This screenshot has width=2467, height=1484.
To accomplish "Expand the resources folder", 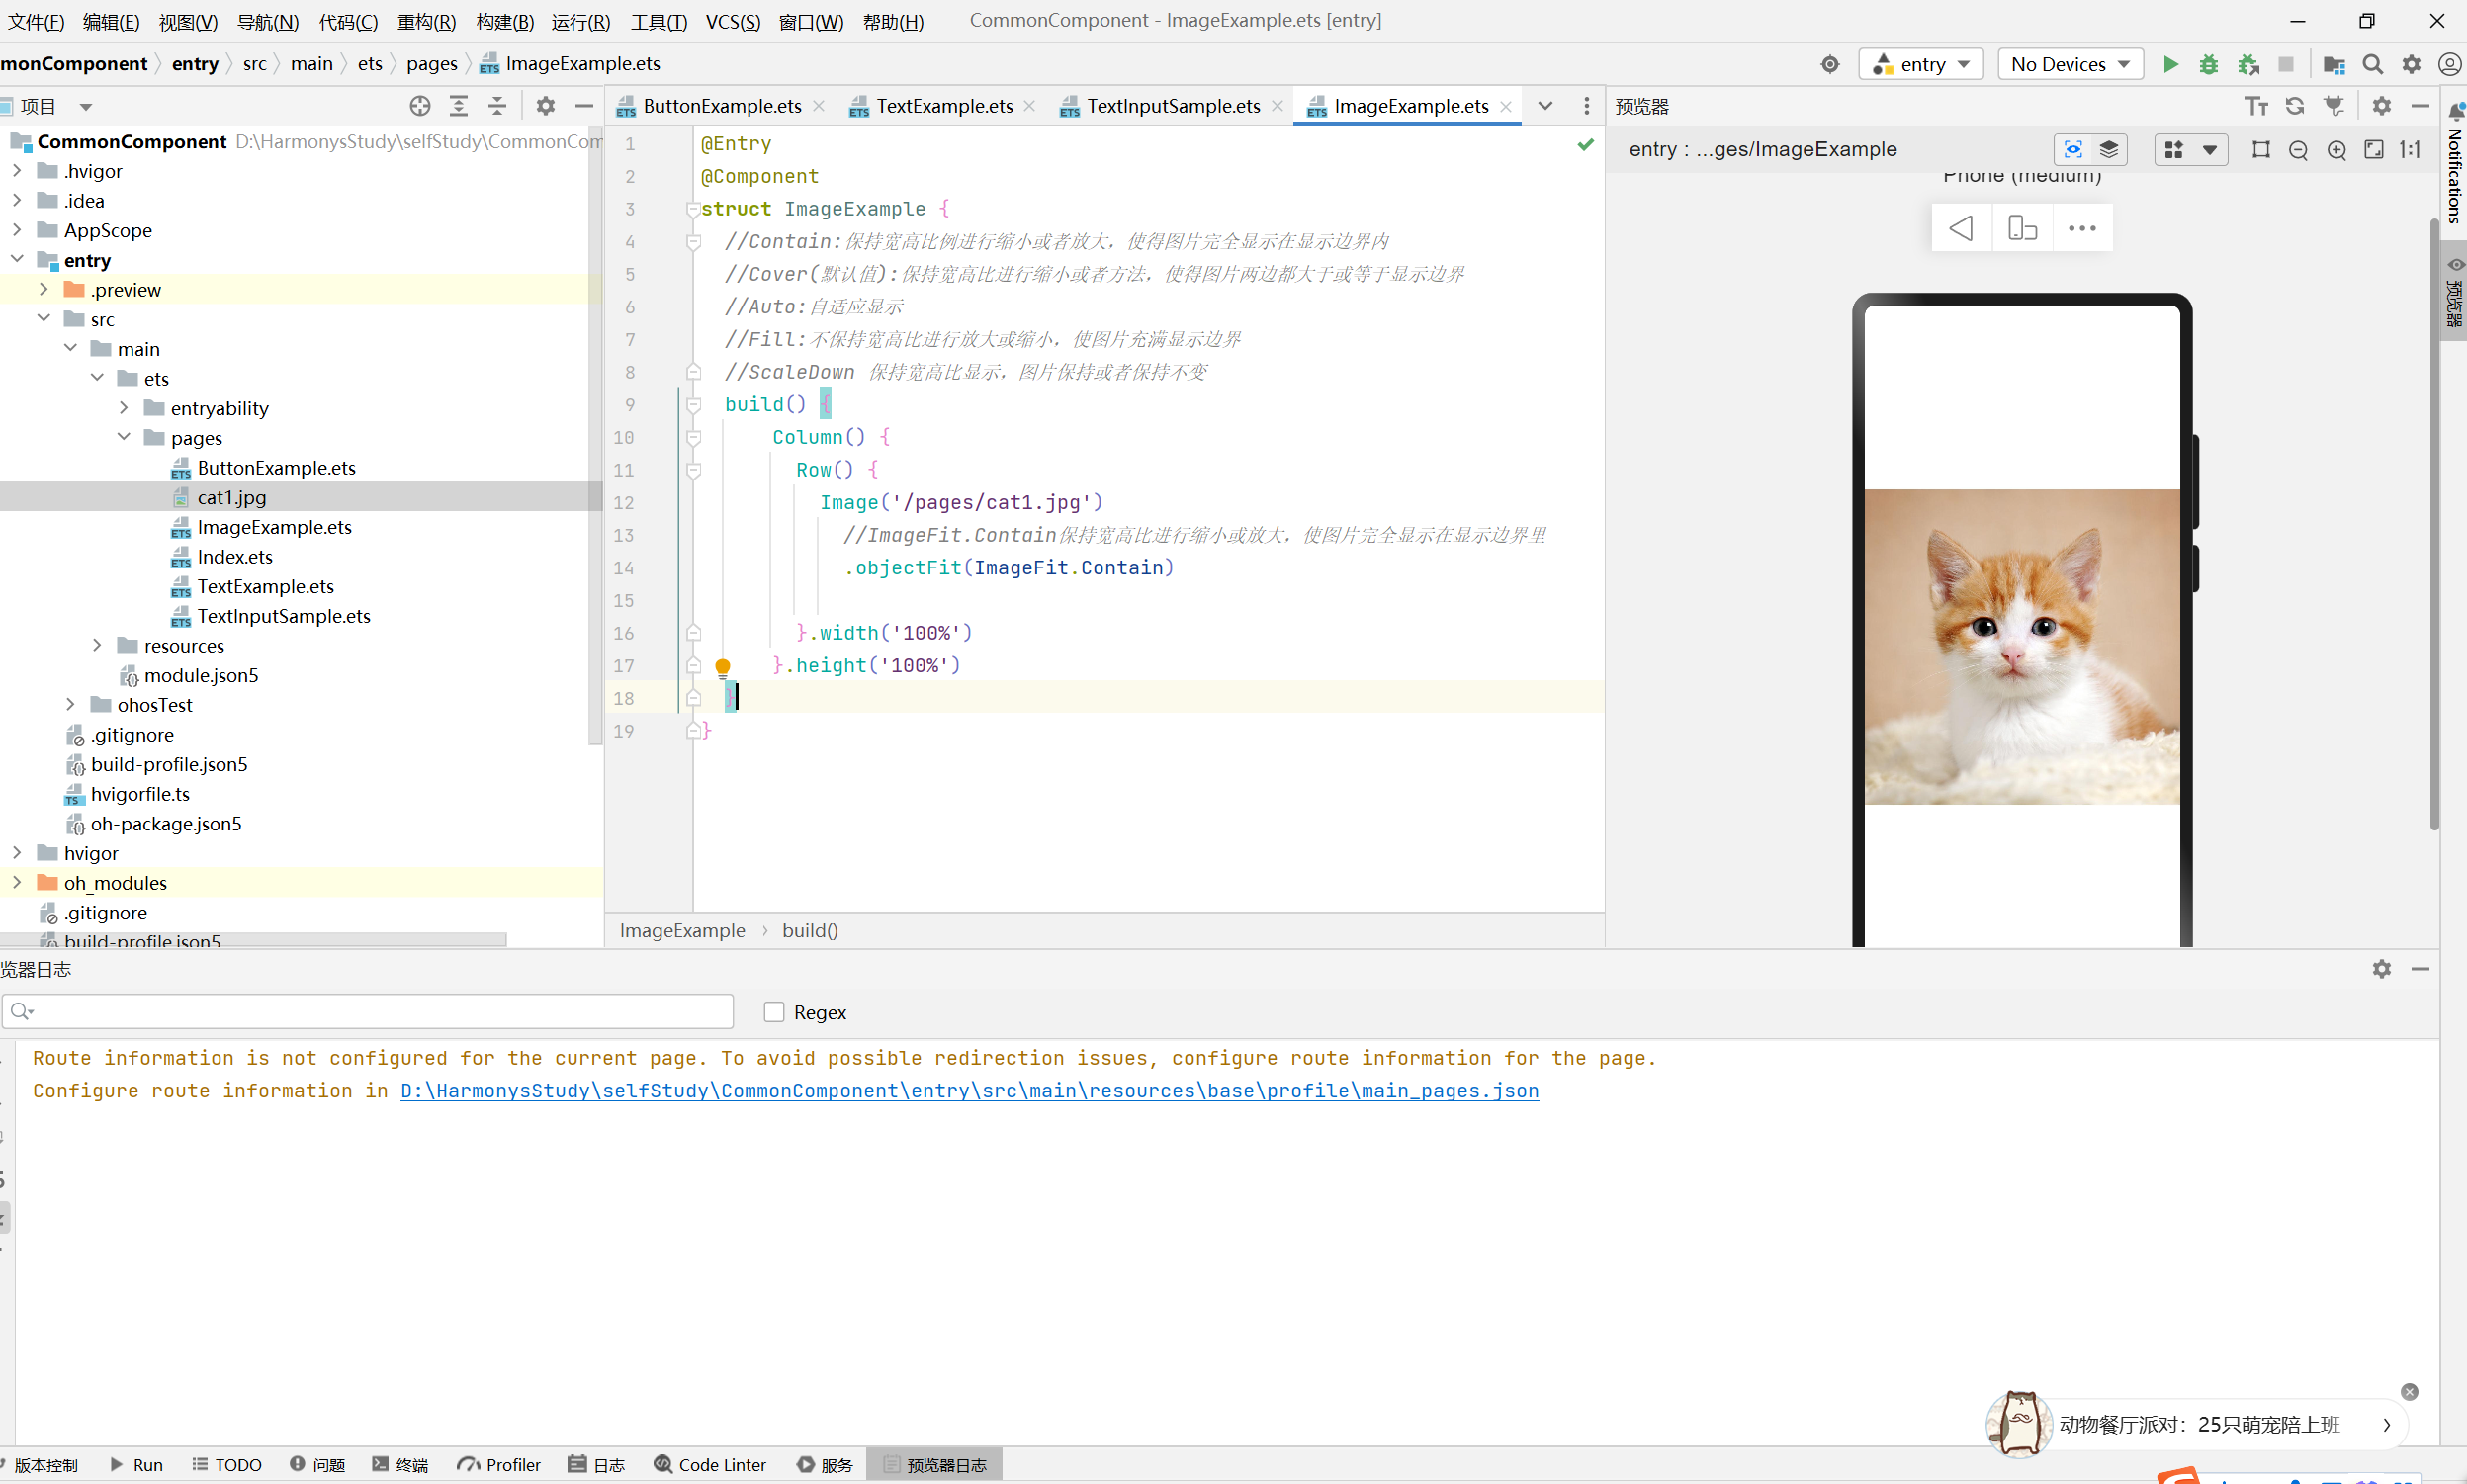I will pos(97,645).
